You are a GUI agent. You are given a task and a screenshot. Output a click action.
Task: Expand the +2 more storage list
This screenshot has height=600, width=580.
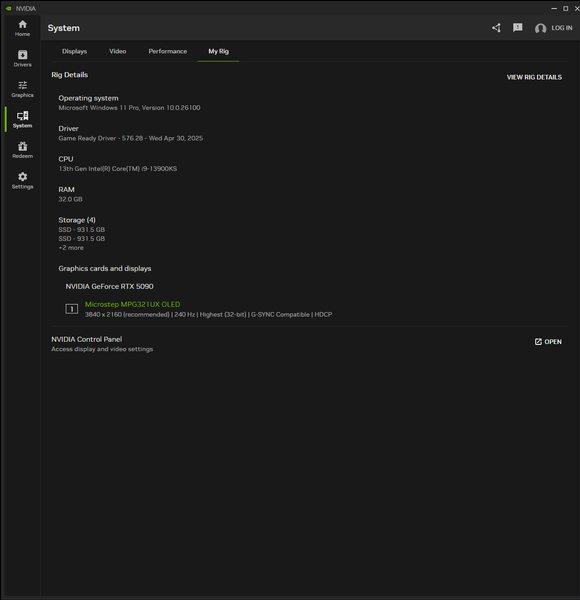pos(71,248)
